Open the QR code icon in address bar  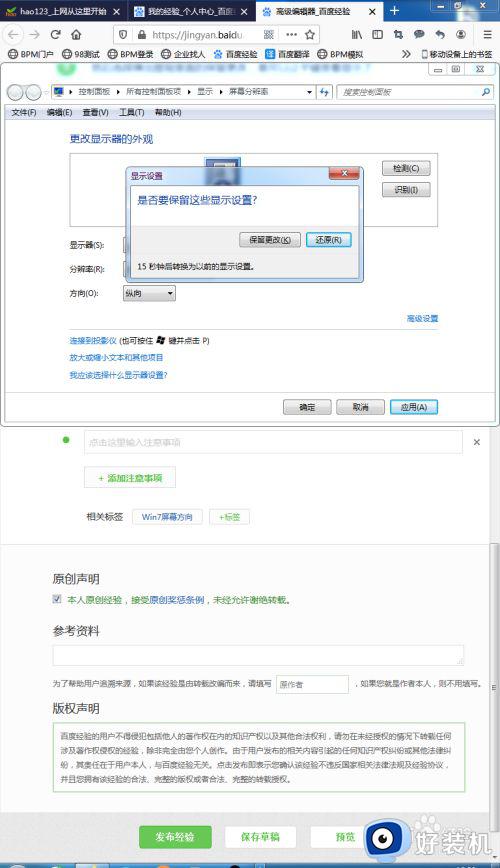269,34
